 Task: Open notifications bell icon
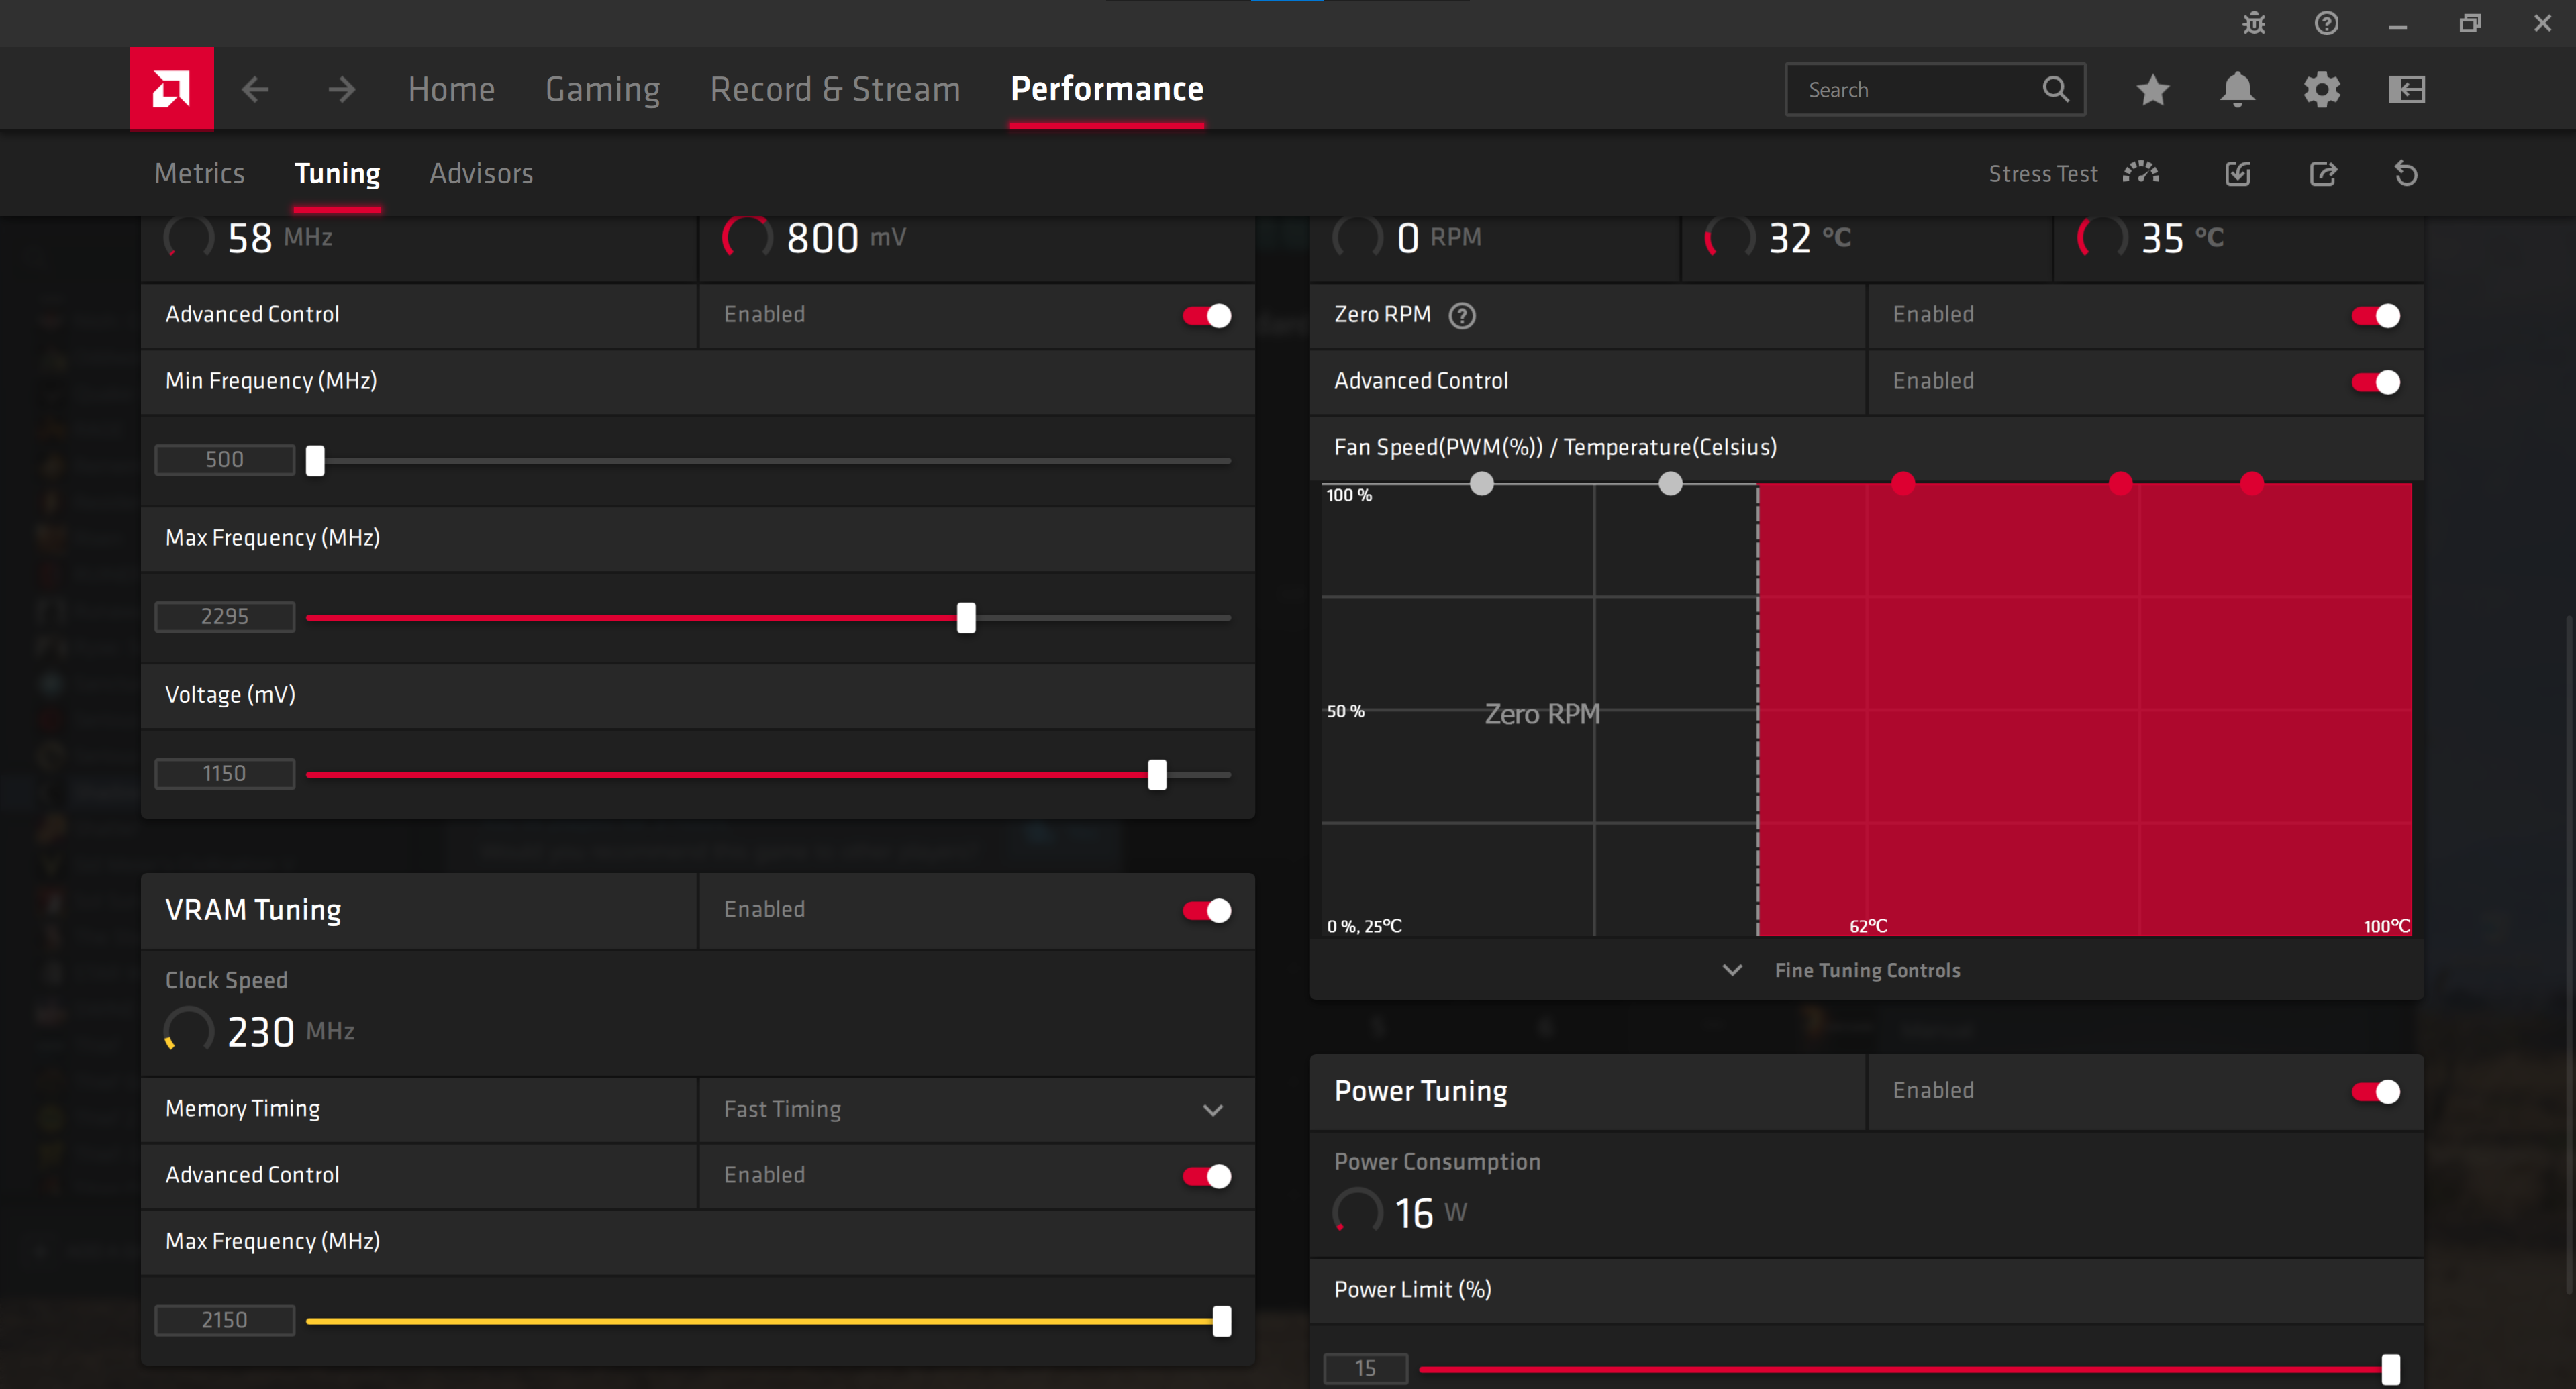tap(2237, 90)
